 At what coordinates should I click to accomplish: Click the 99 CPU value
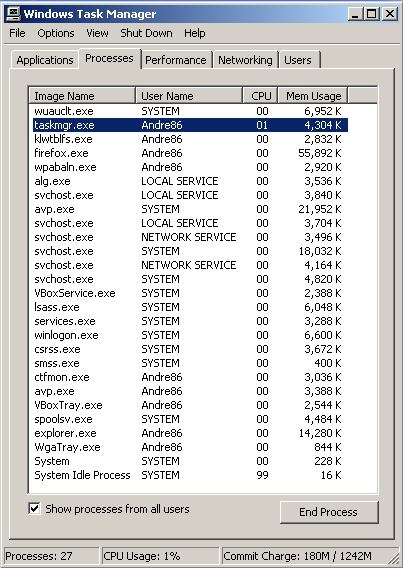263,475
